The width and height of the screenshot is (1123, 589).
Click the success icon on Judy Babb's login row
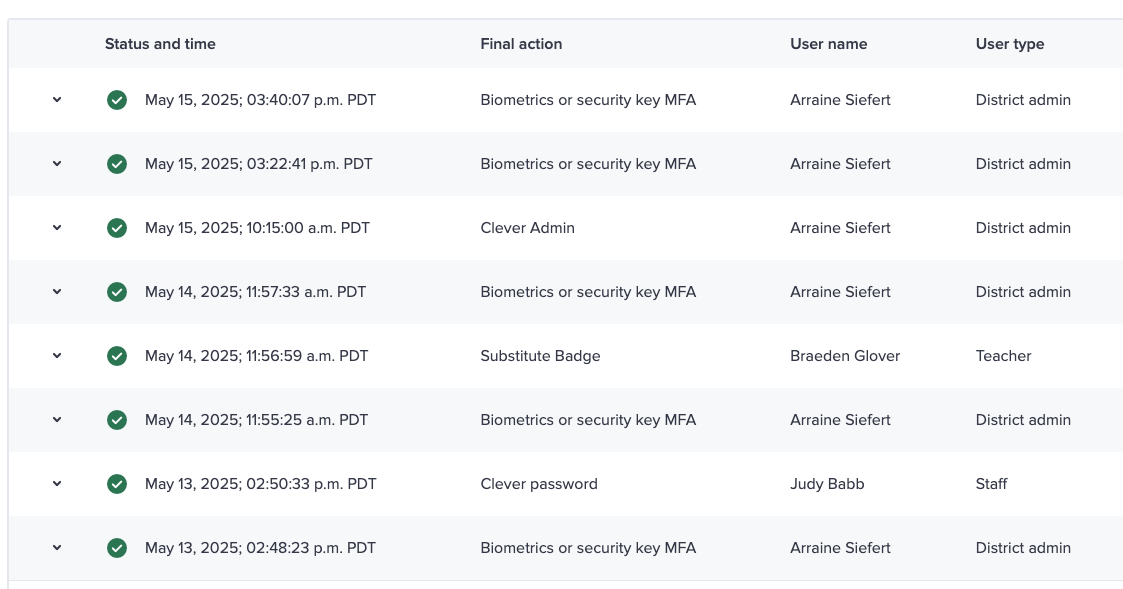click(x=117, y=483)
